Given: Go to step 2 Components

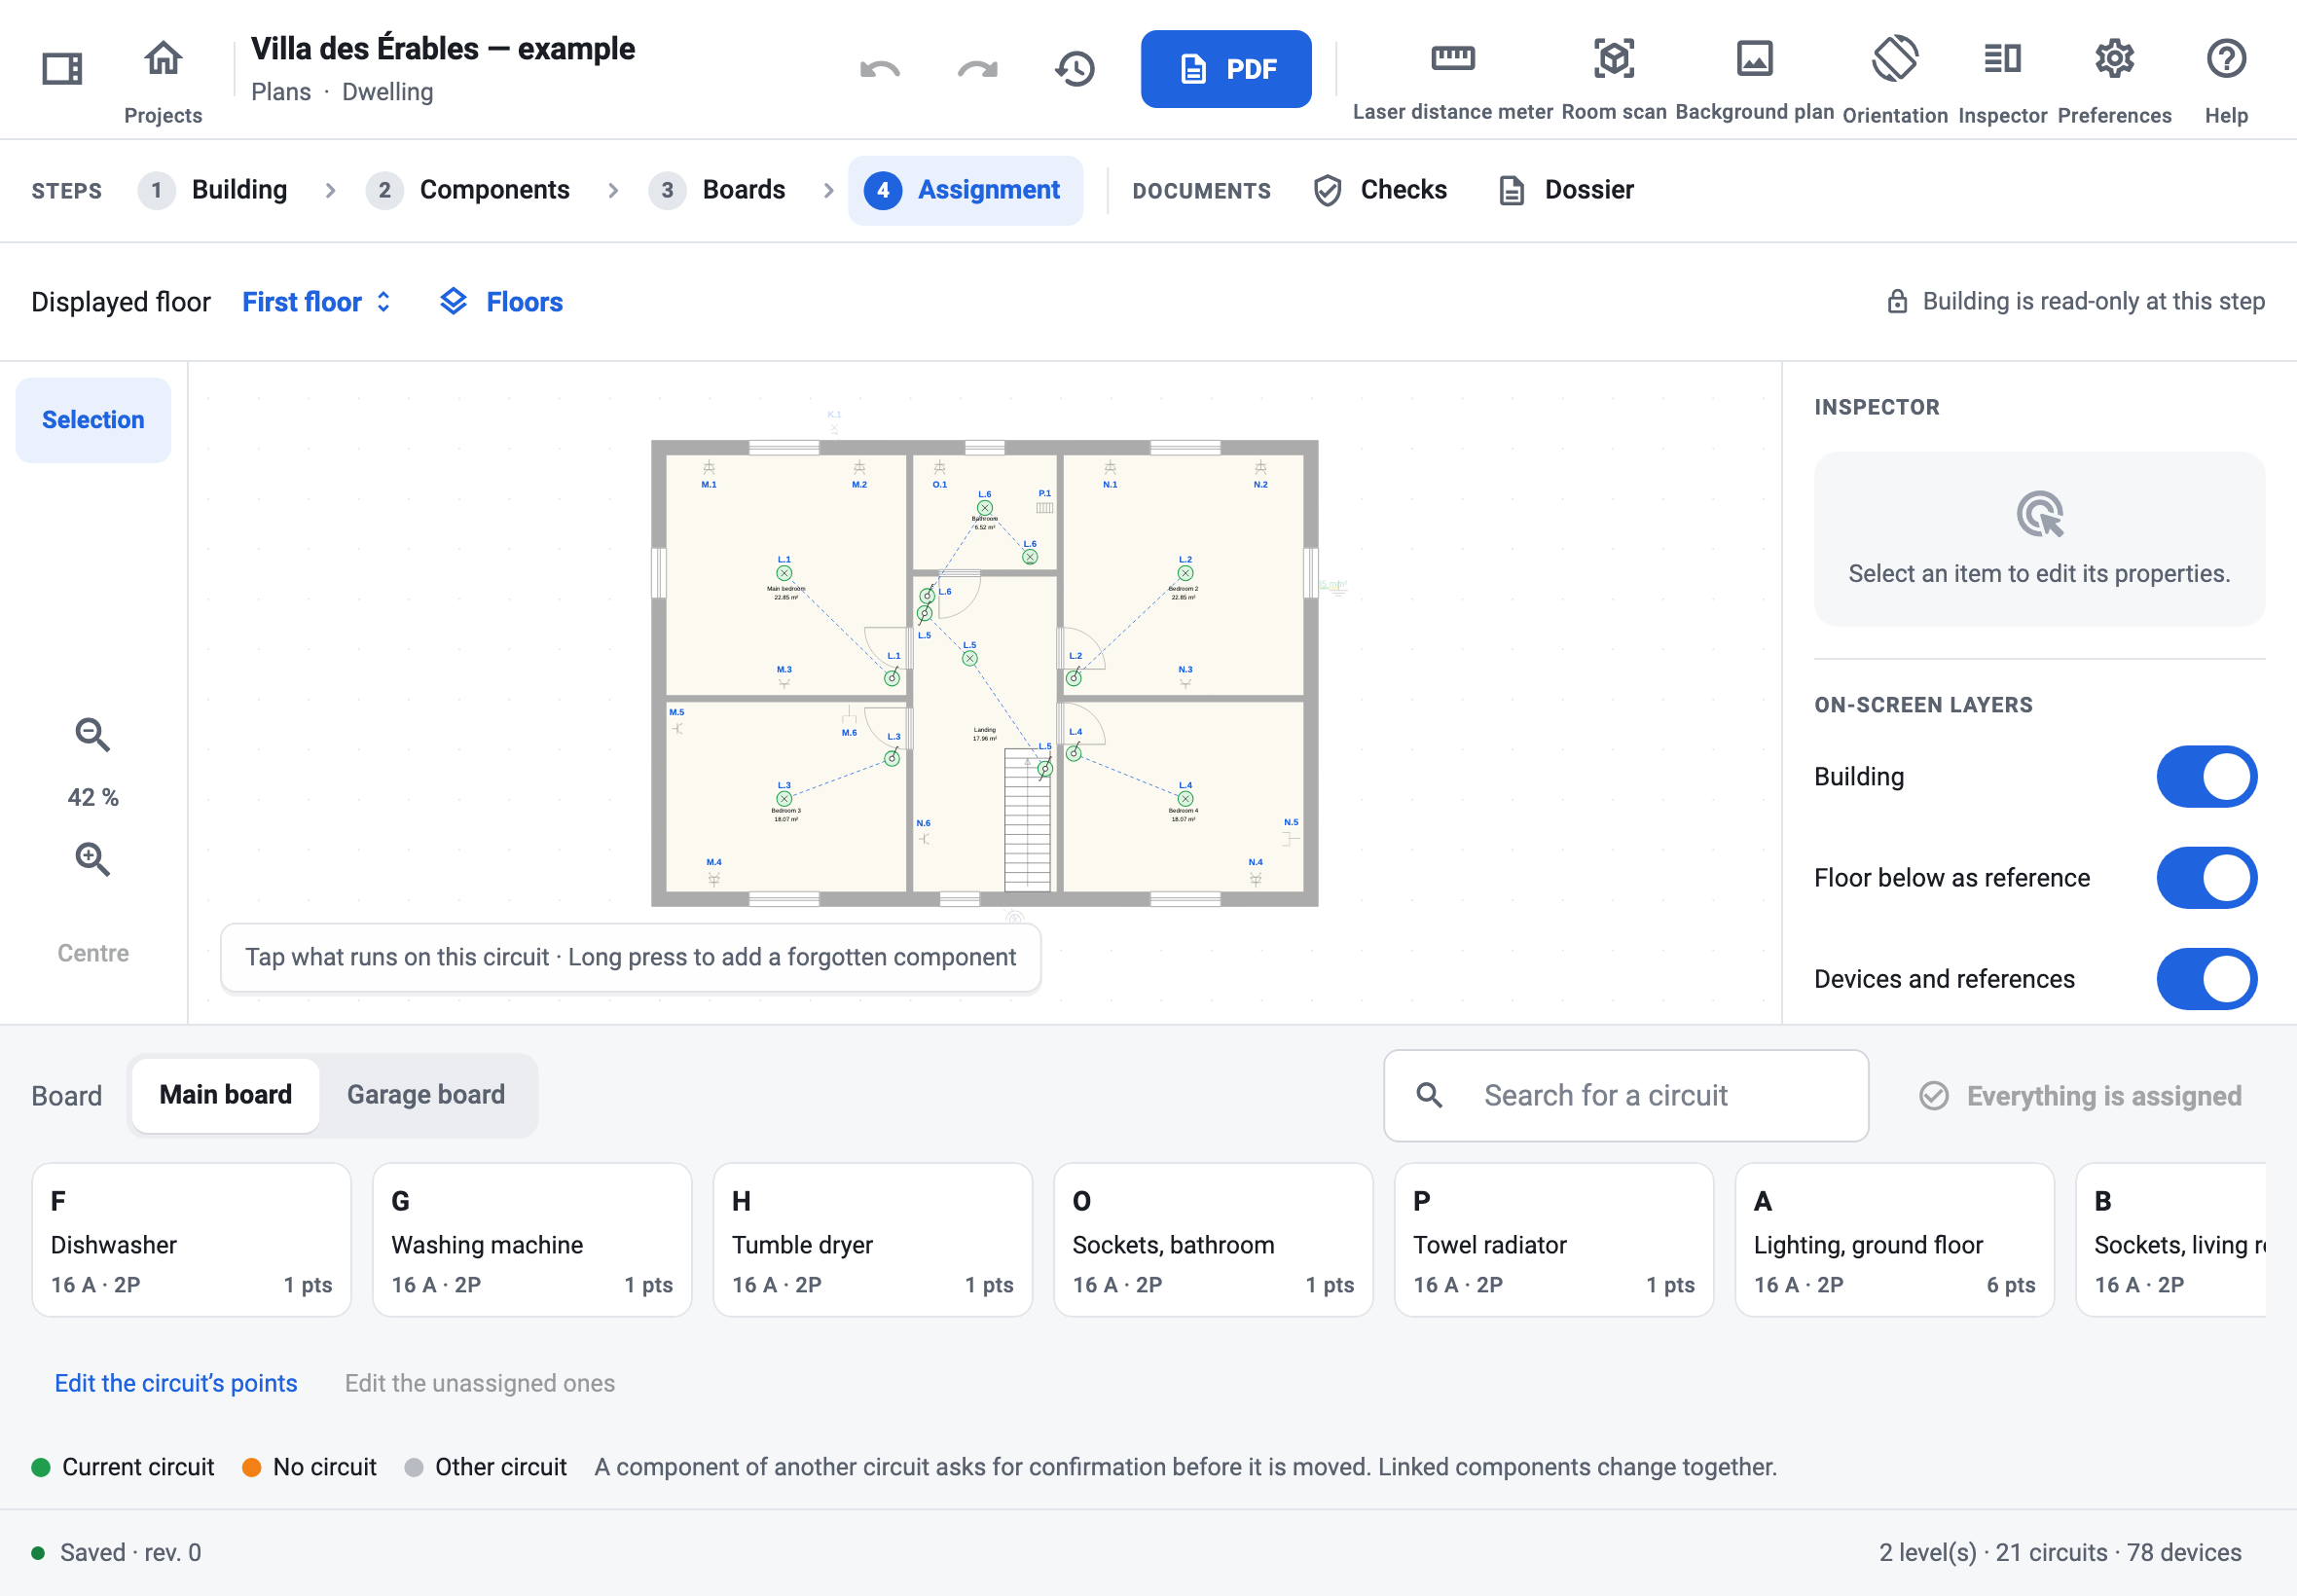Looking at the screenshot, I should pos(468,190).
